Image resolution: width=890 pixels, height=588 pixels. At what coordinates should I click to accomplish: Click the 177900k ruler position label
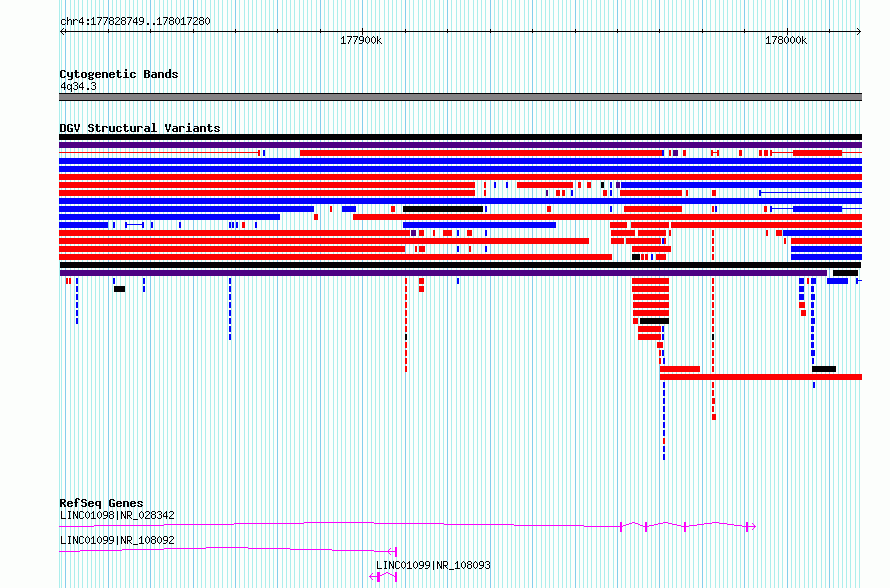(x=361, y=40)
